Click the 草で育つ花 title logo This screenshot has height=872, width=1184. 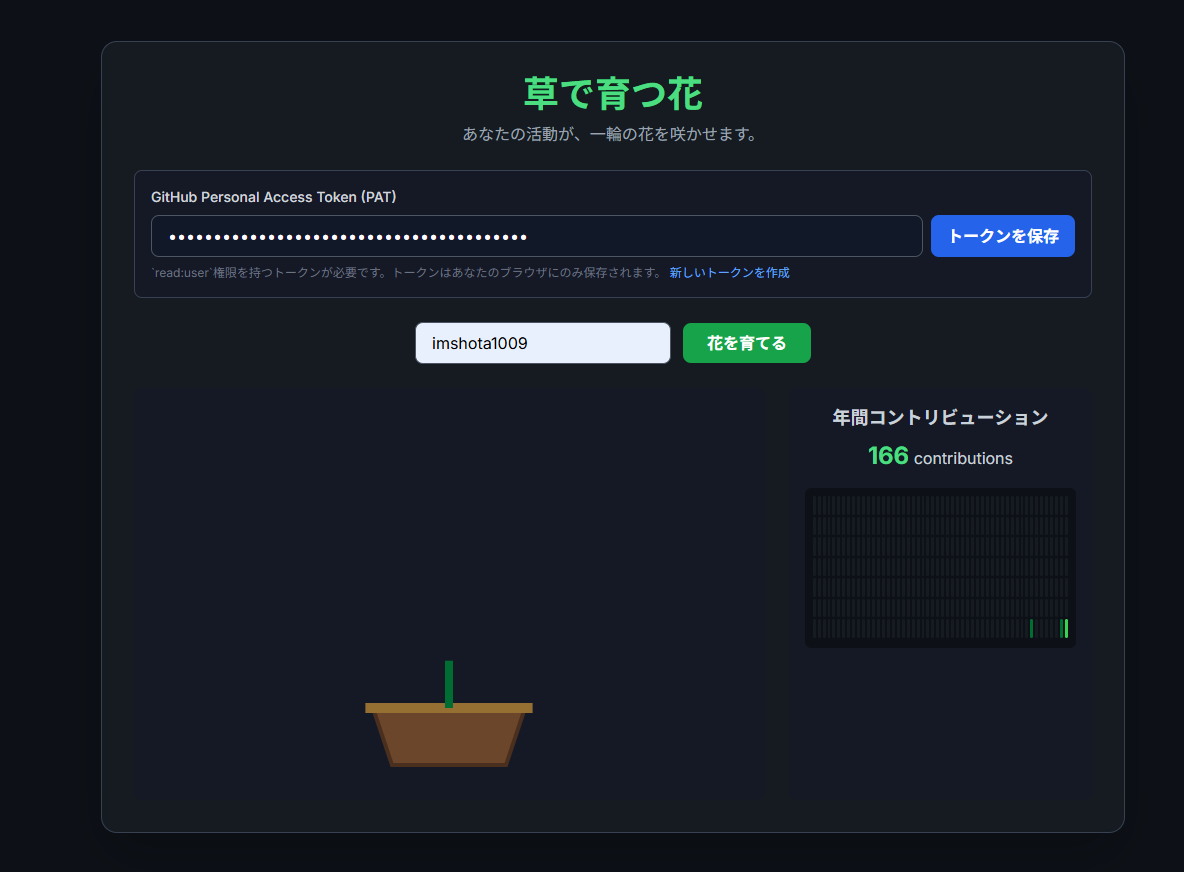point(612,94)
